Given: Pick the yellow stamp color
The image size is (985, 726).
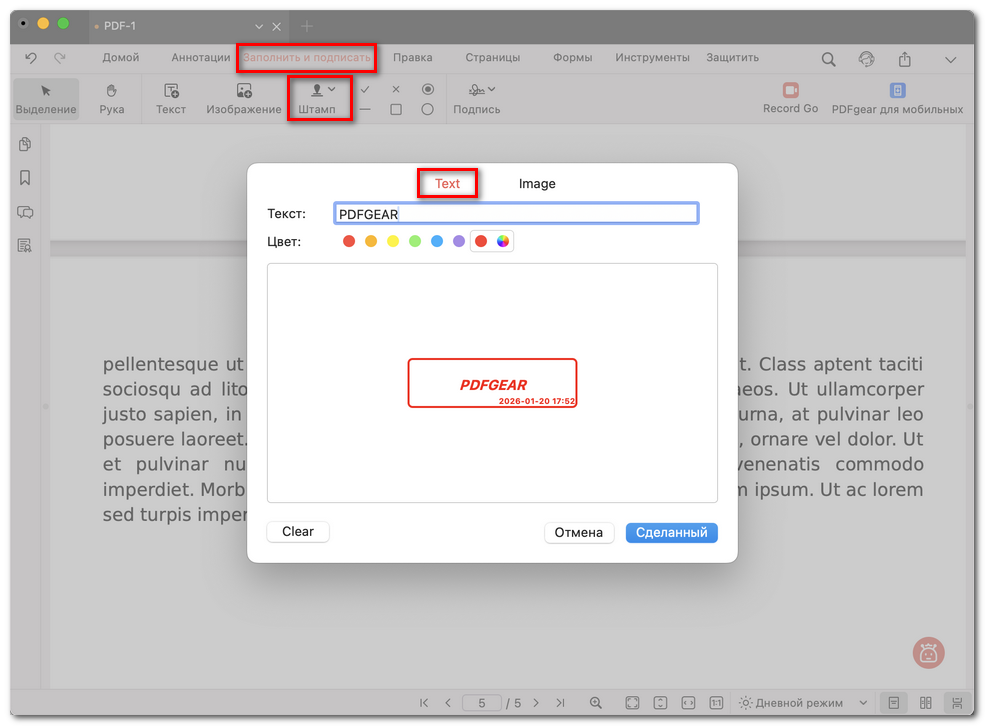Looking at the screenshot, I should click(393, 241).
